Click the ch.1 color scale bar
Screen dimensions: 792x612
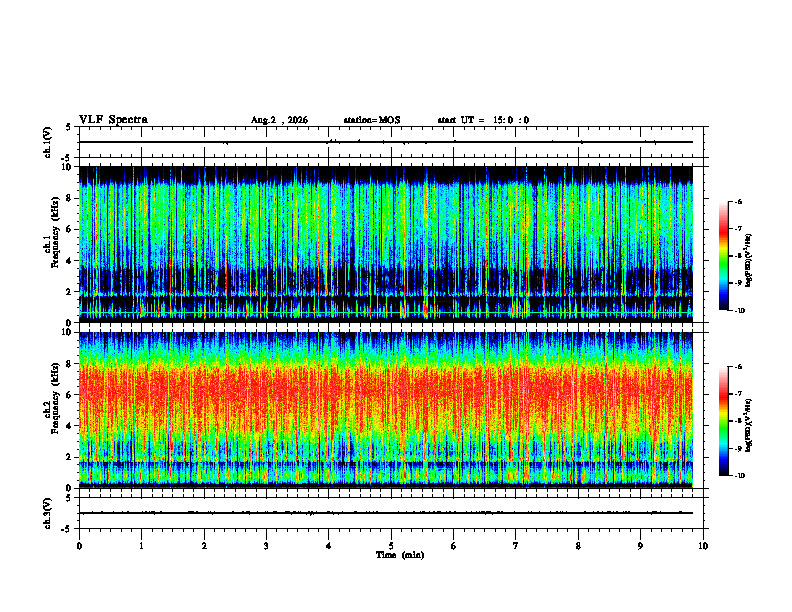tap(723, 256)
